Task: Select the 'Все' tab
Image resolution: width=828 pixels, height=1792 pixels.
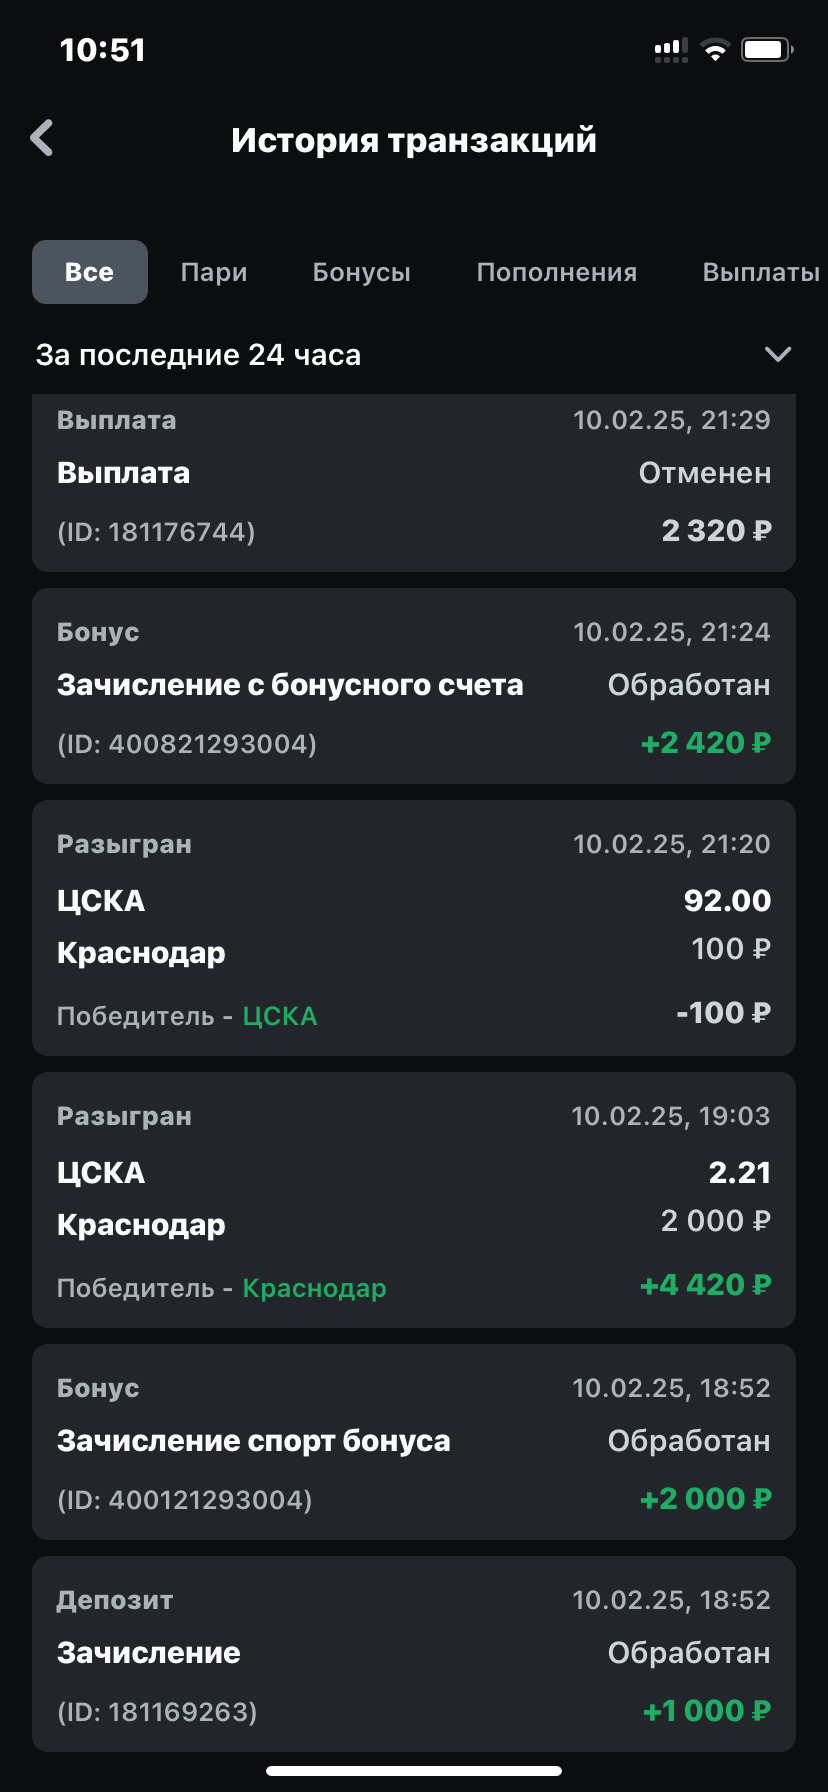Action: 90,272
